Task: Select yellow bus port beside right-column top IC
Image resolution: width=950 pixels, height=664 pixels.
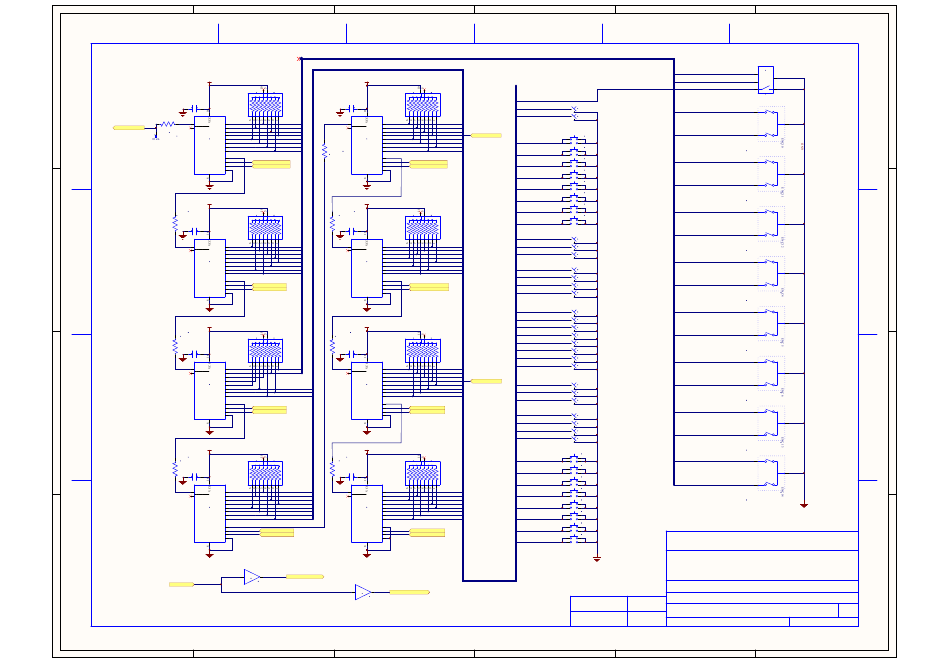Action: point(487,136)
